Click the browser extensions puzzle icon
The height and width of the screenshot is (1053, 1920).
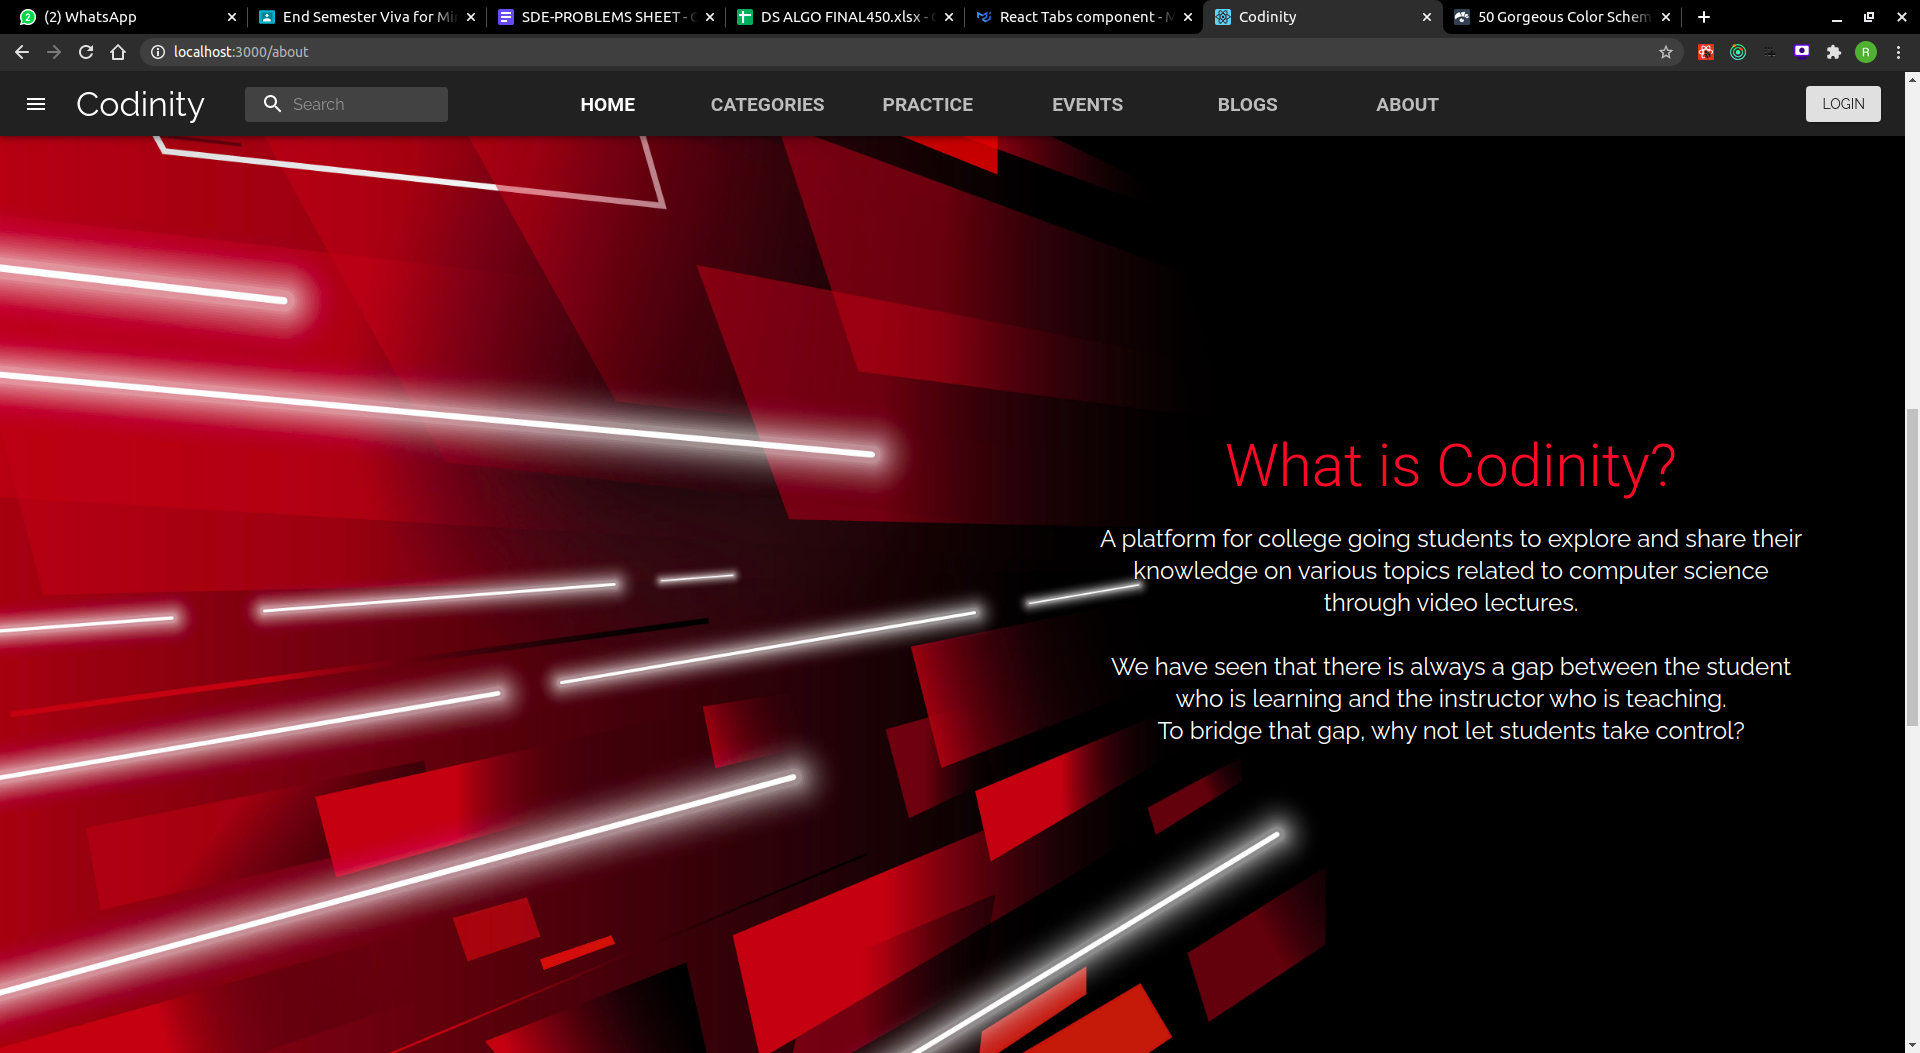(x=1834, y=51)
